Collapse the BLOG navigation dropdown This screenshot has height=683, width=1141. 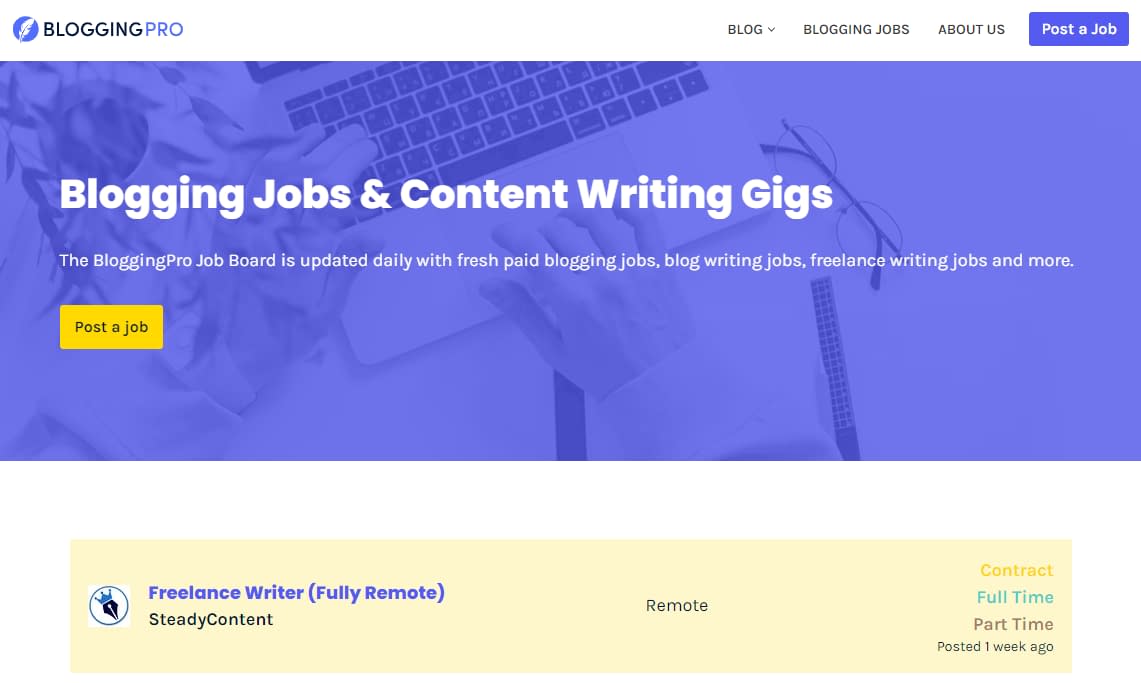(x=750, y=30)
